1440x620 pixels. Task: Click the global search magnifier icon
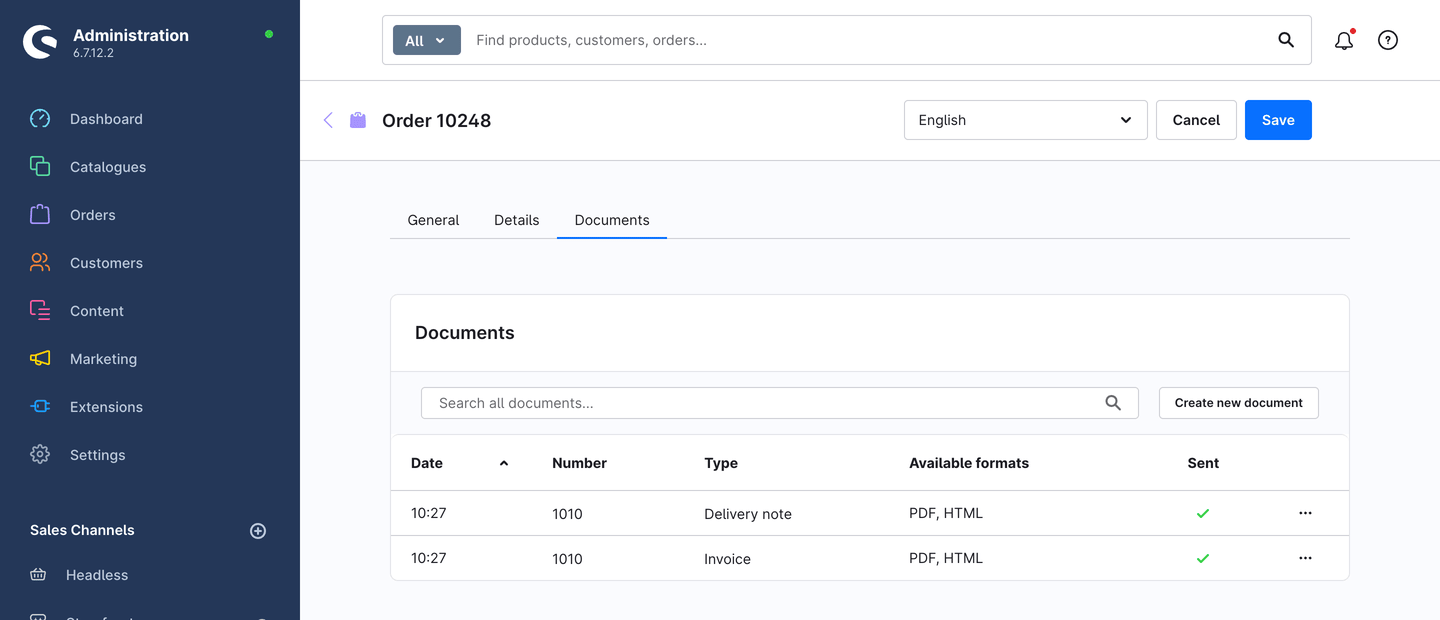1286,40
